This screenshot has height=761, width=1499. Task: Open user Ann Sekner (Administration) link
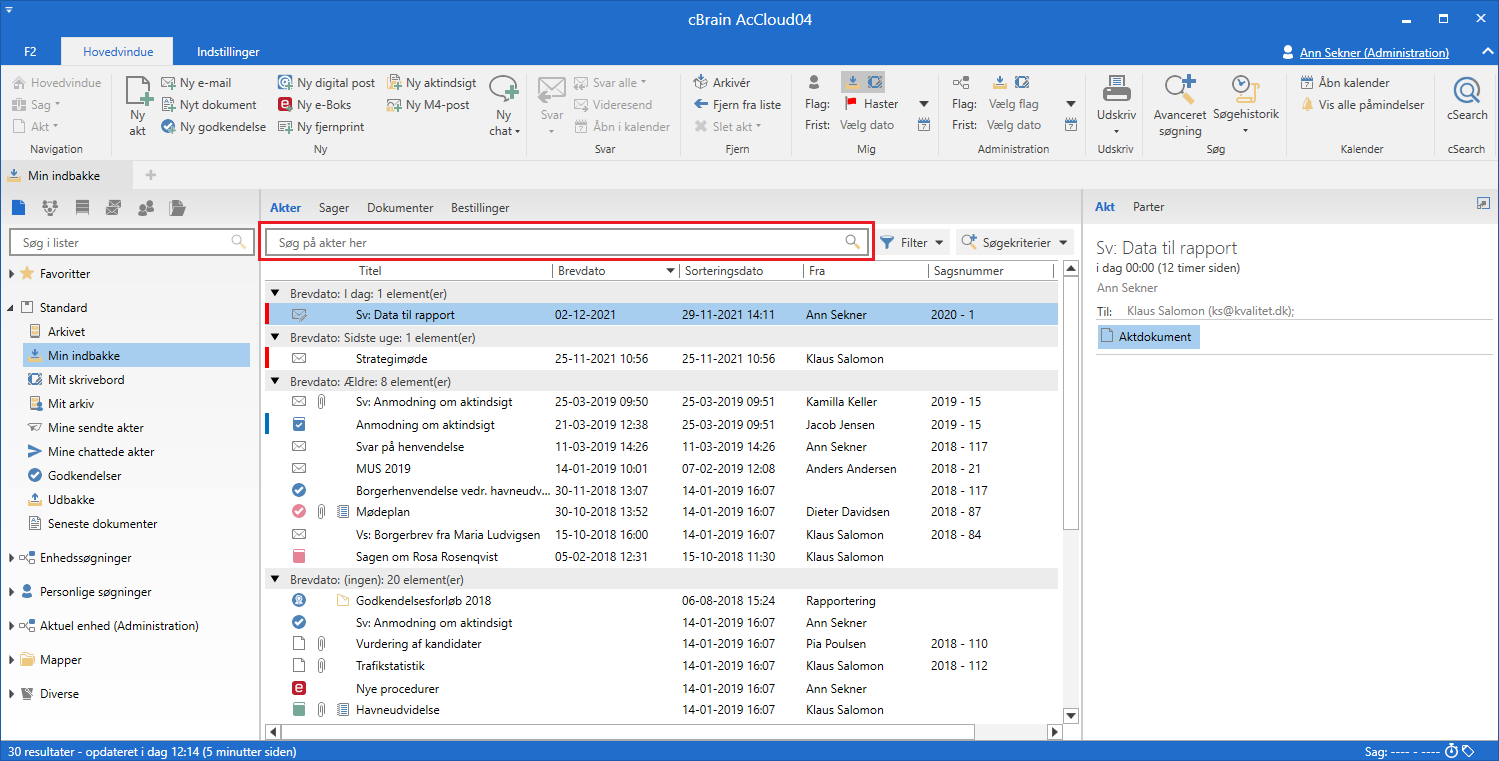pyautogui.click(x=1374, y=53)
